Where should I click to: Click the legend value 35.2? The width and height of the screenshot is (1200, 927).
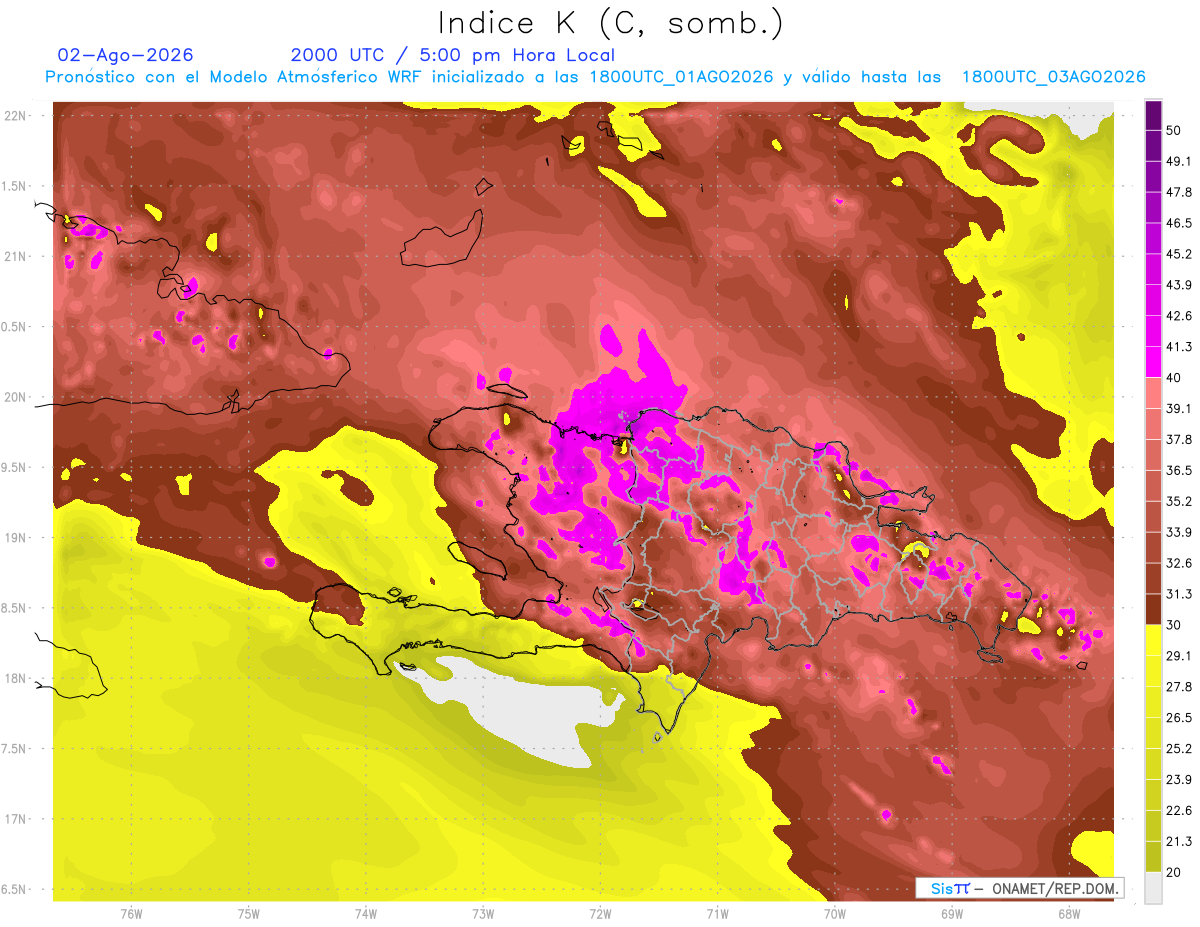pyautogui.click(x=1178, y=501)
